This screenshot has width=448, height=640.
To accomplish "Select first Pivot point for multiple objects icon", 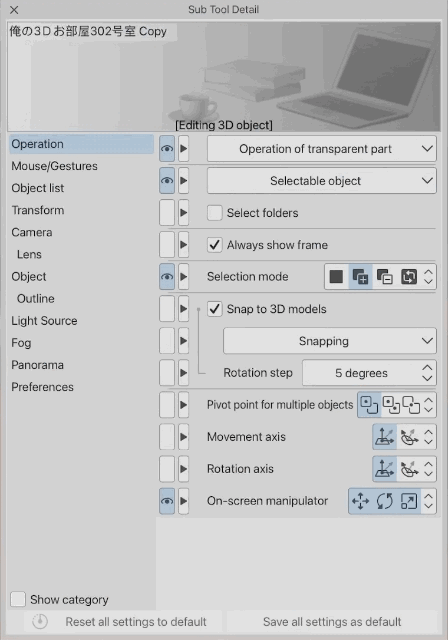I will (x=369, y=405).
